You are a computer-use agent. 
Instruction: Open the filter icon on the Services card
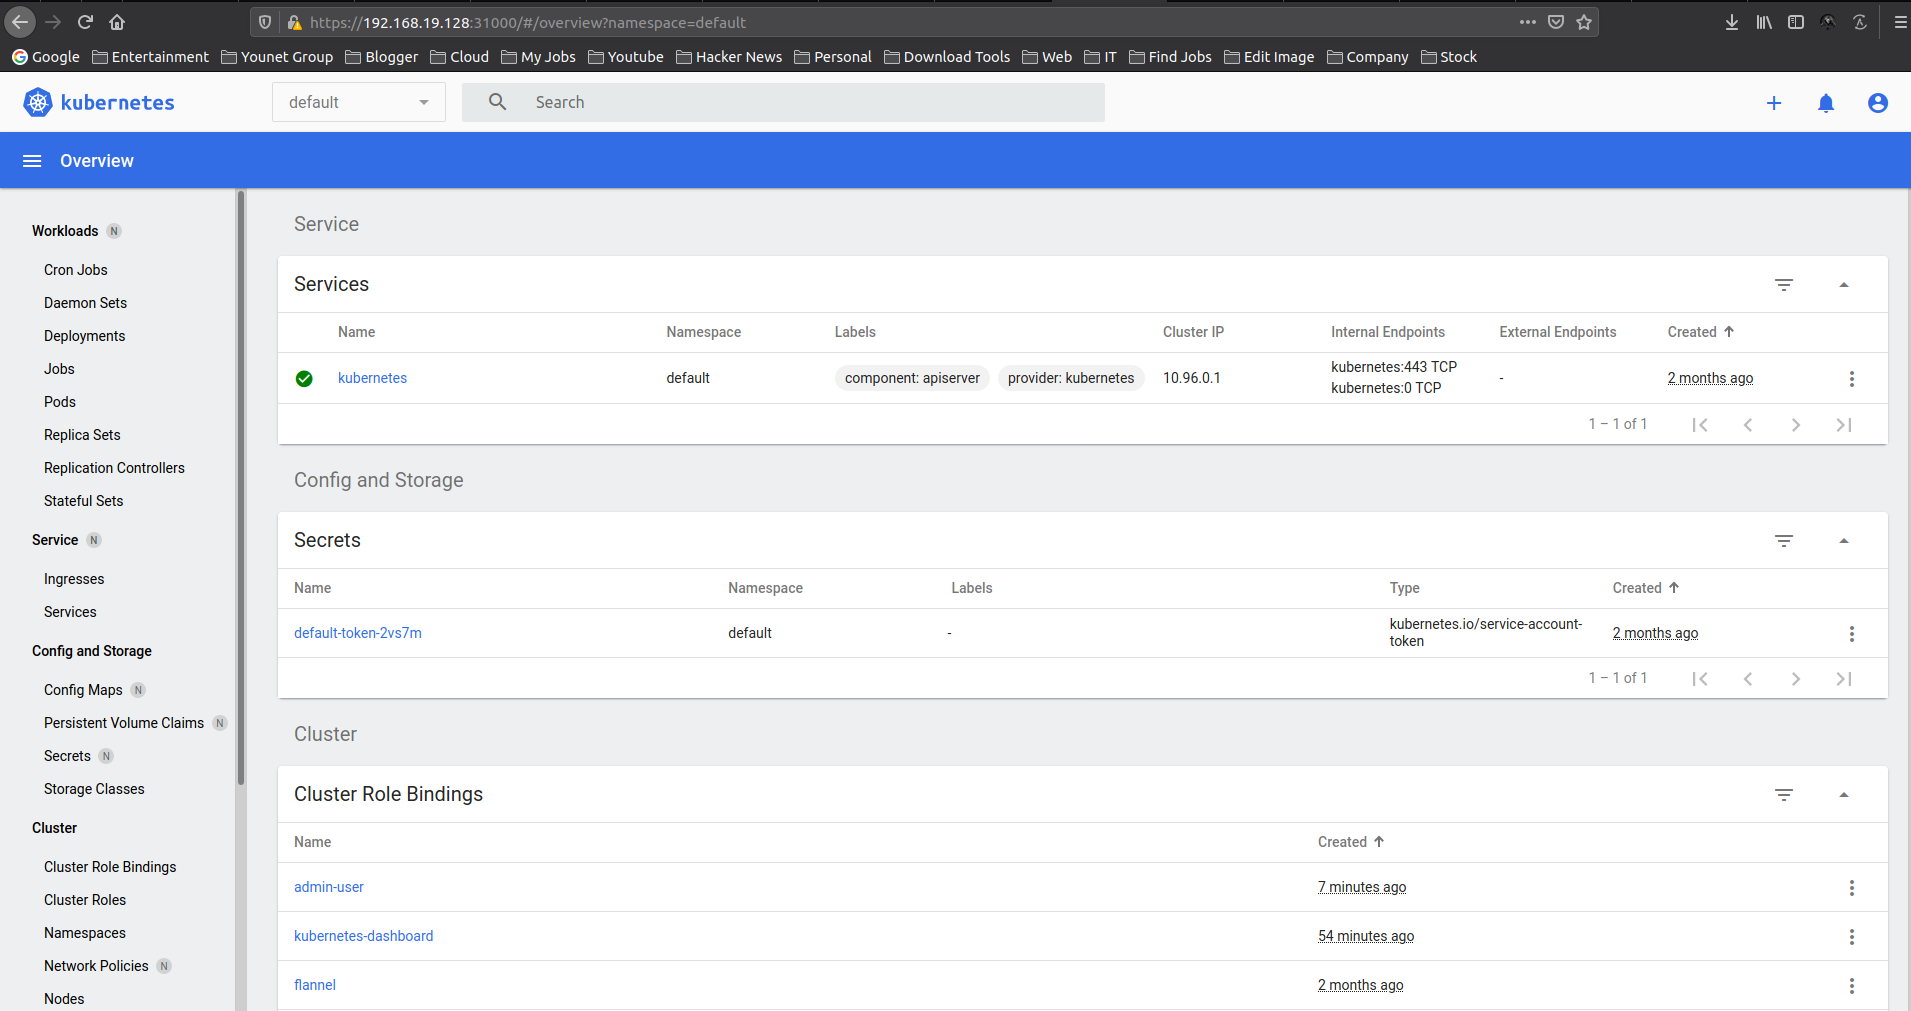click(x=1784, y=285)
